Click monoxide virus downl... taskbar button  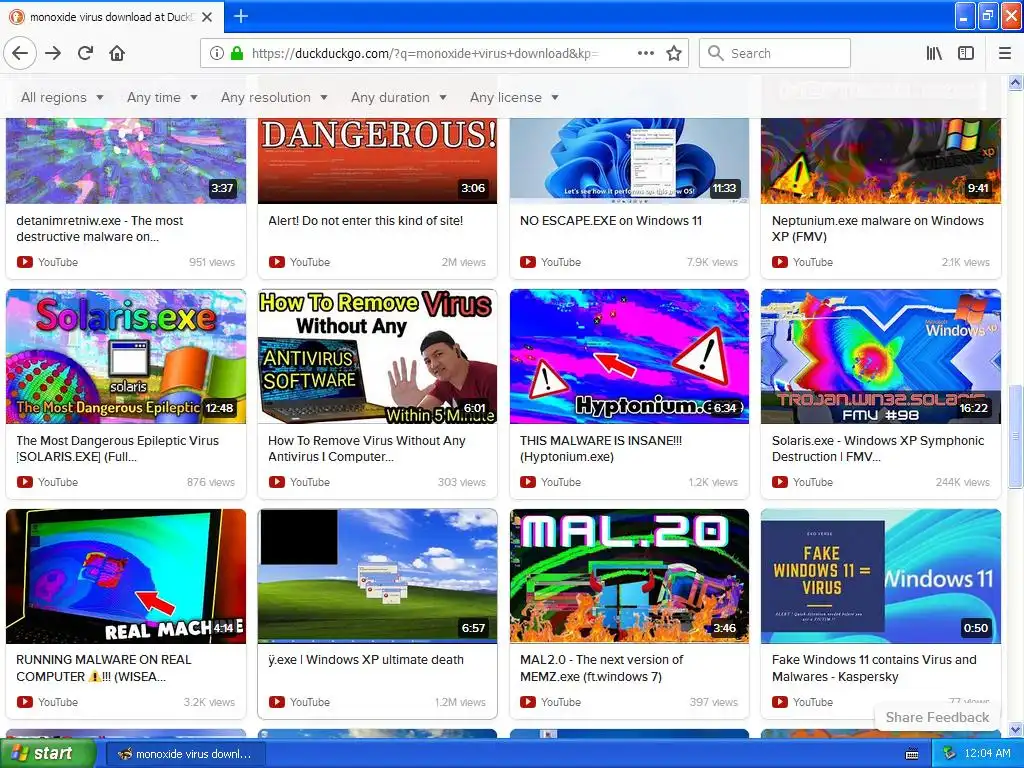coord(185,754)
